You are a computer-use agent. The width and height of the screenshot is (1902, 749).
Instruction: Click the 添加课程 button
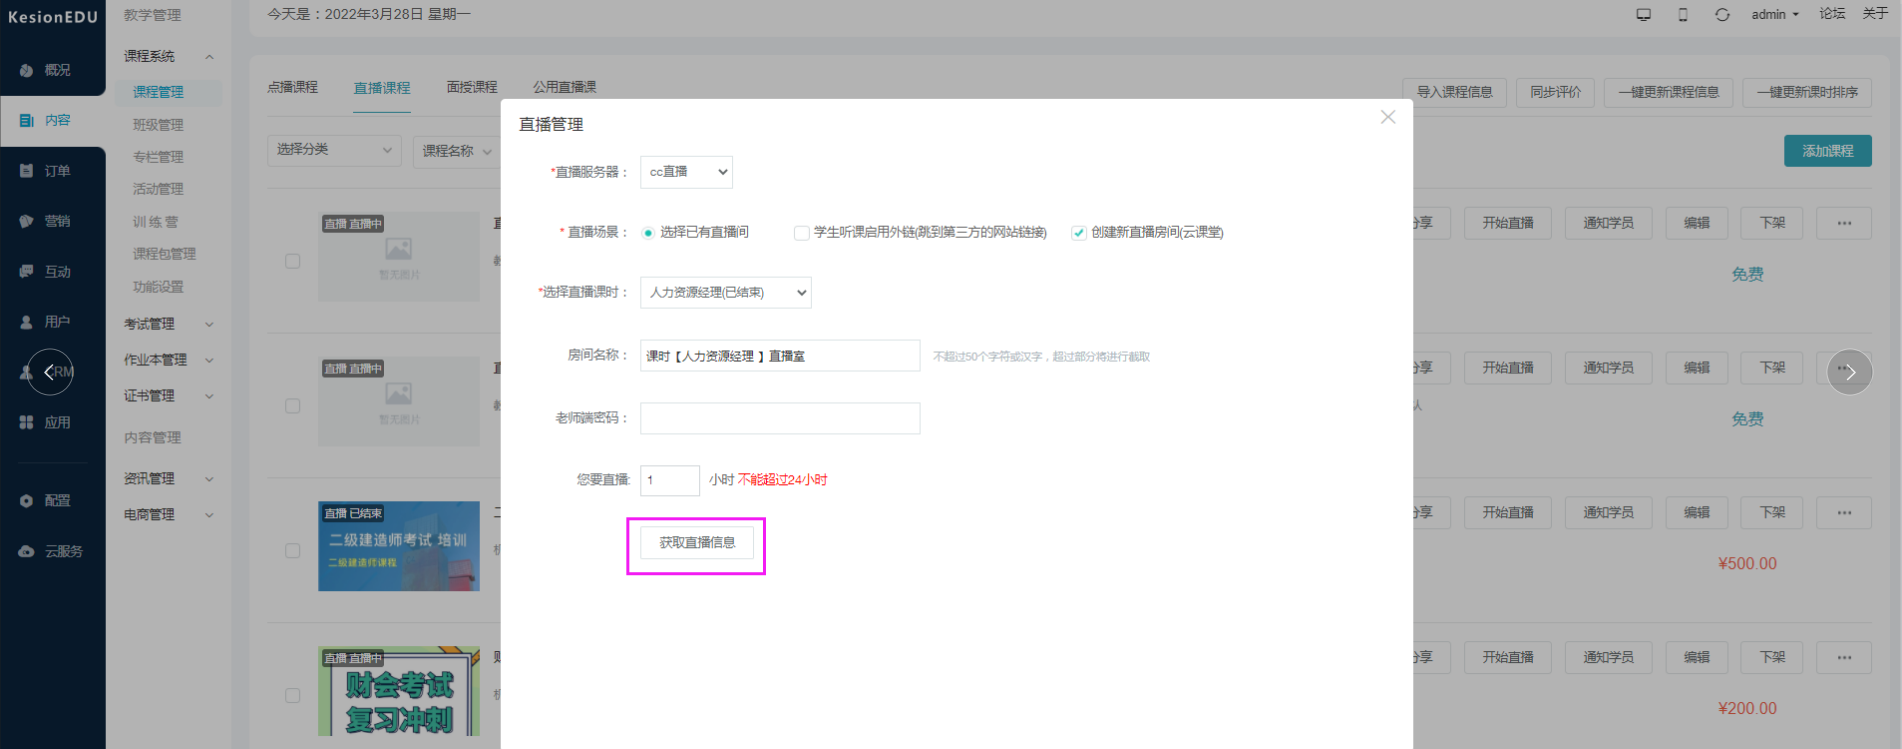(1827, 151)
